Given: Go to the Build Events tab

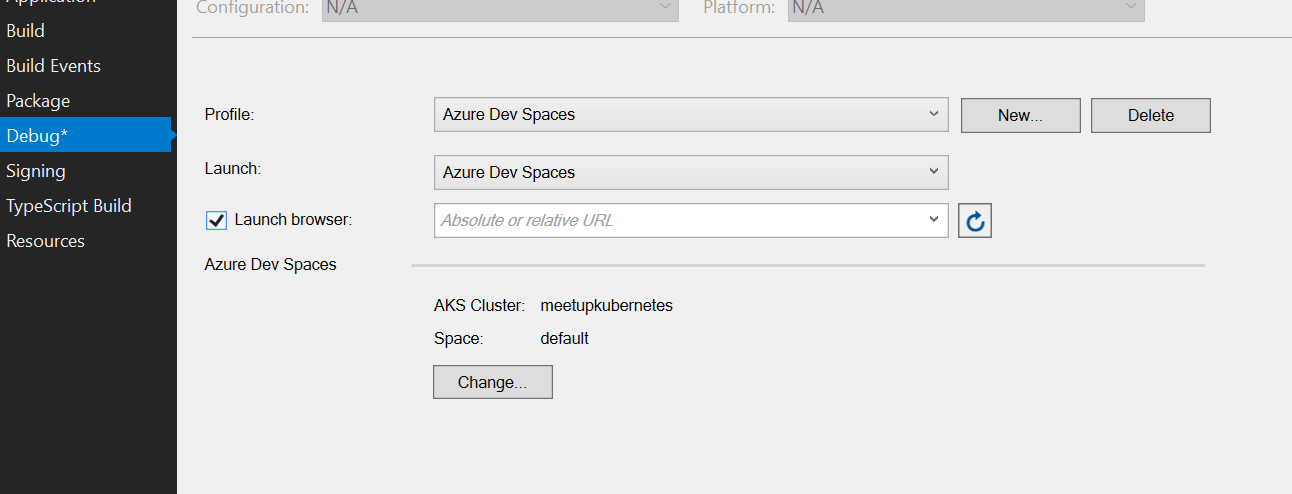Looking at the screenshot, I should [54, 66].
